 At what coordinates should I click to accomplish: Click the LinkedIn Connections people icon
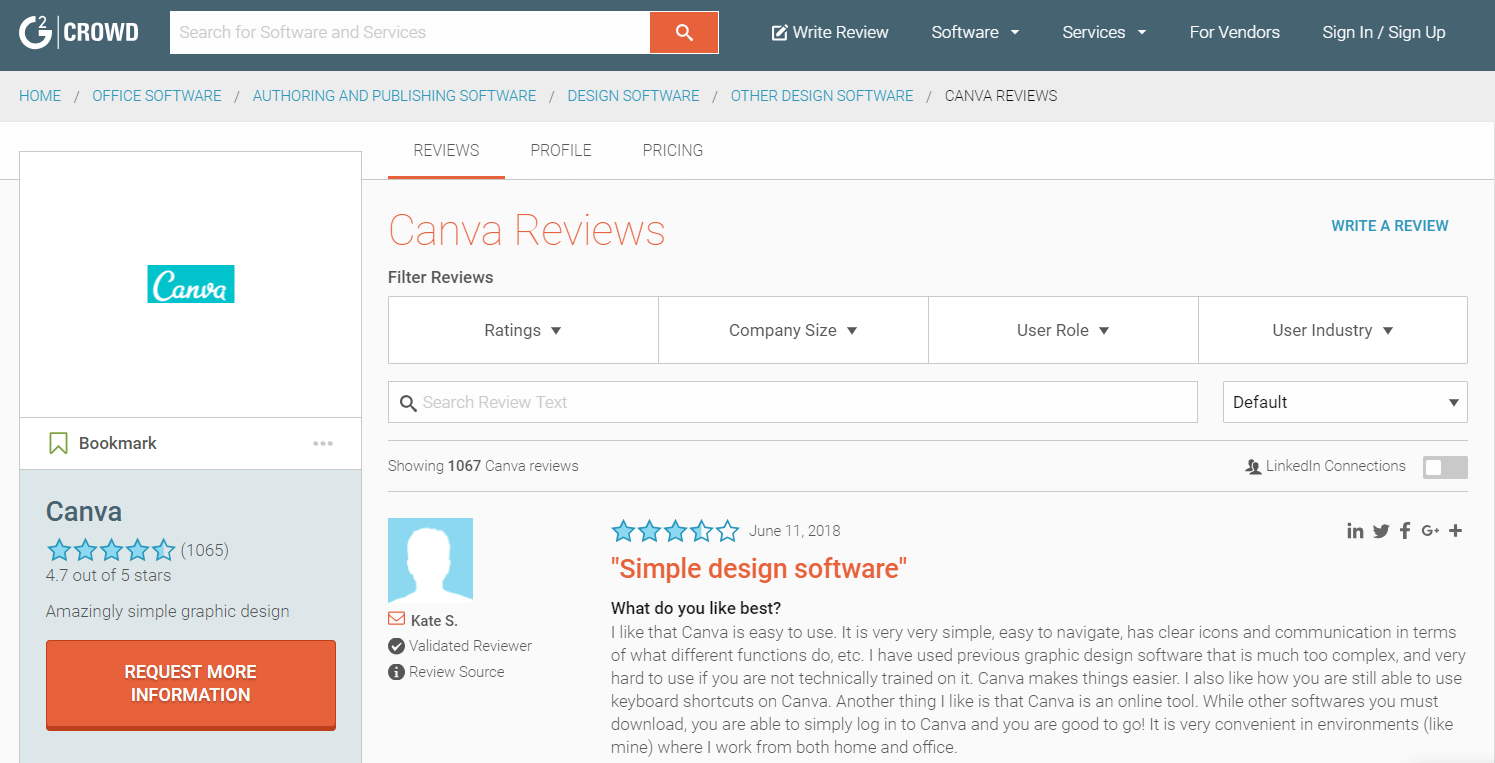click(x=1253, y=466)
